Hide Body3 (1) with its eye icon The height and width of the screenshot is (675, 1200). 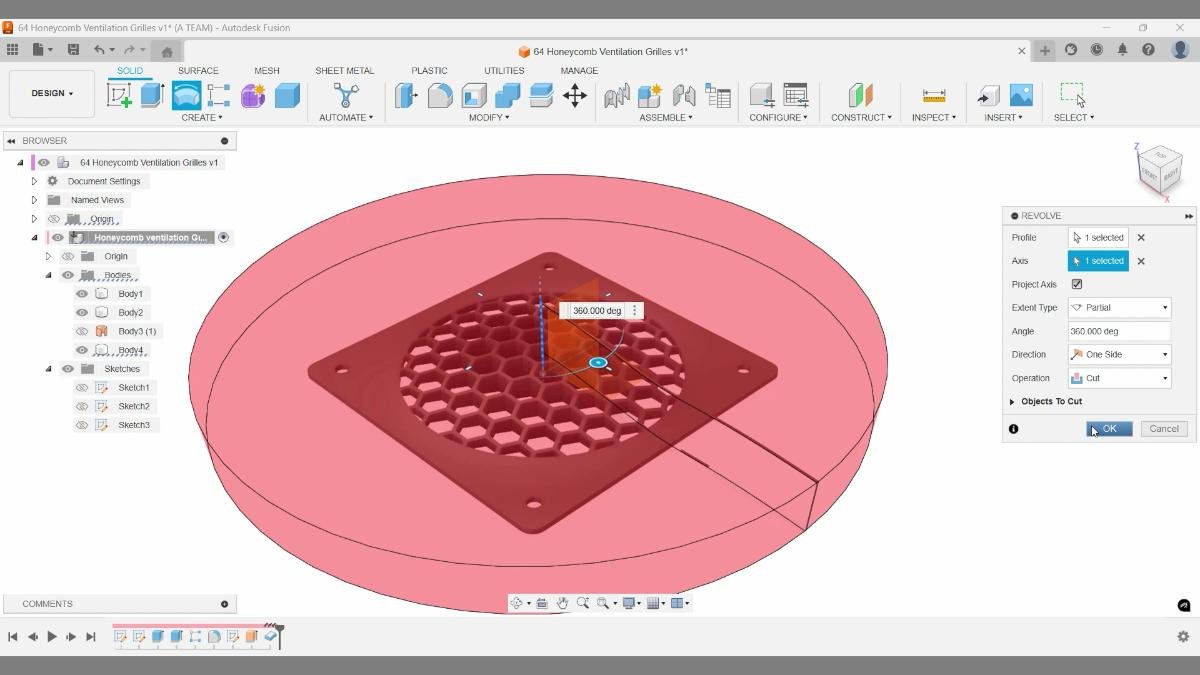point(82,331)
